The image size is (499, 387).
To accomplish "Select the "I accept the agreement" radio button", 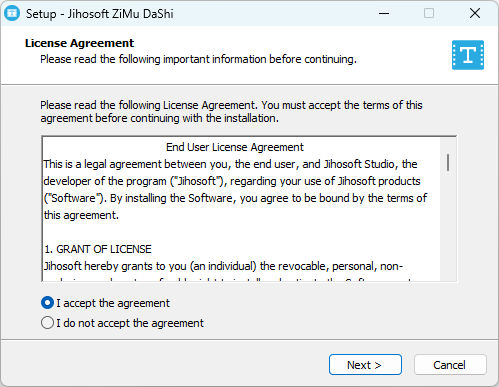I will [x=47, y=303].
